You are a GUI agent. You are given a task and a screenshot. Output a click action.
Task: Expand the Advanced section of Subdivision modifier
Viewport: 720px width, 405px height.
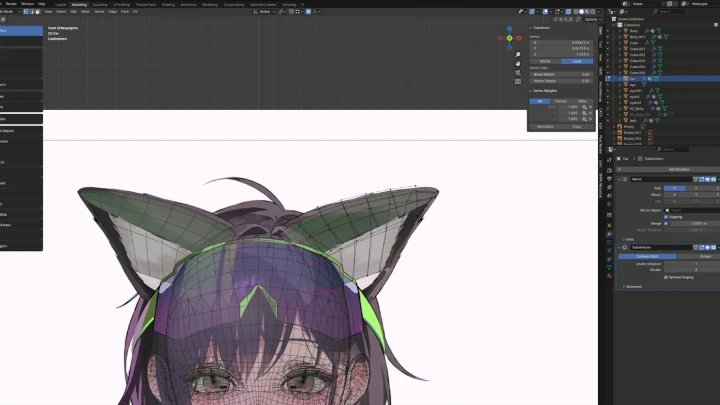click(x=624, y=287)
